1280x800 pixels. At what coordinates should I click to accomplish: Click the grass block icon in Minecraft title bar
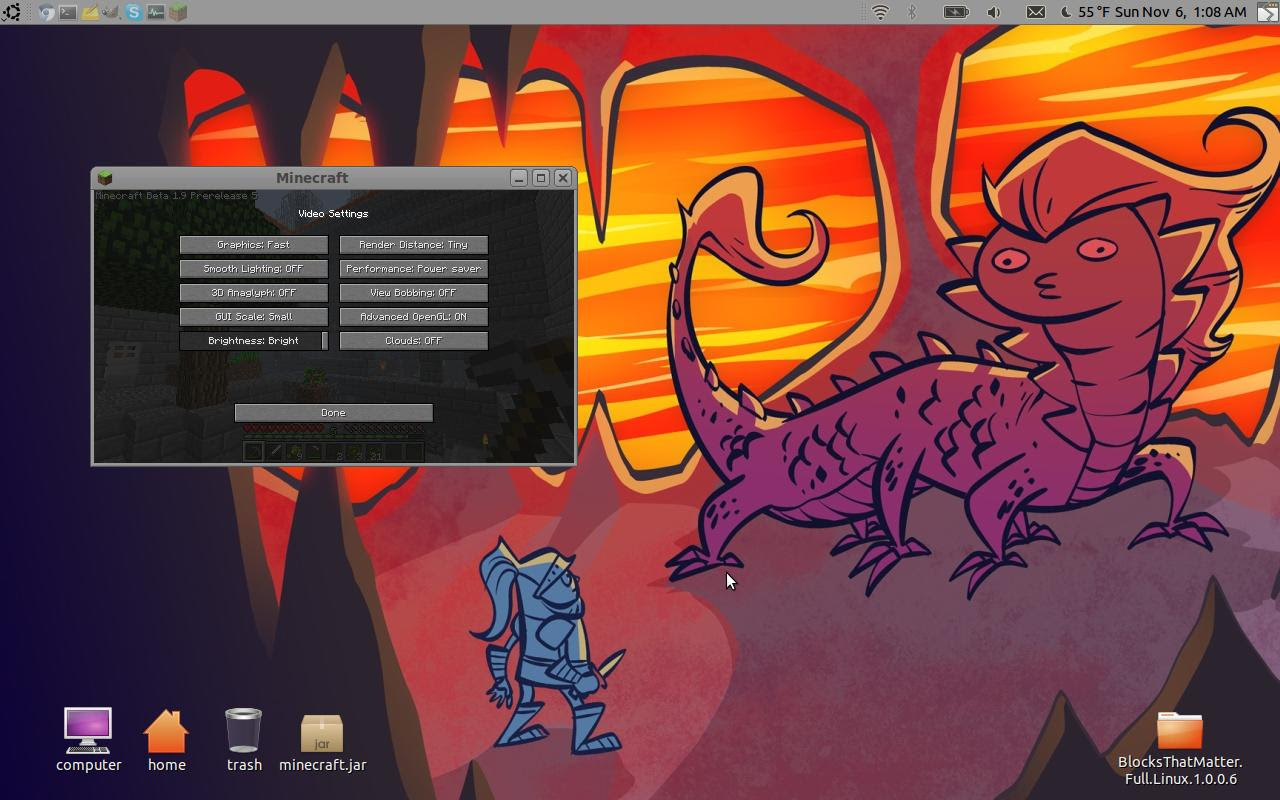[x=105, y=178]
